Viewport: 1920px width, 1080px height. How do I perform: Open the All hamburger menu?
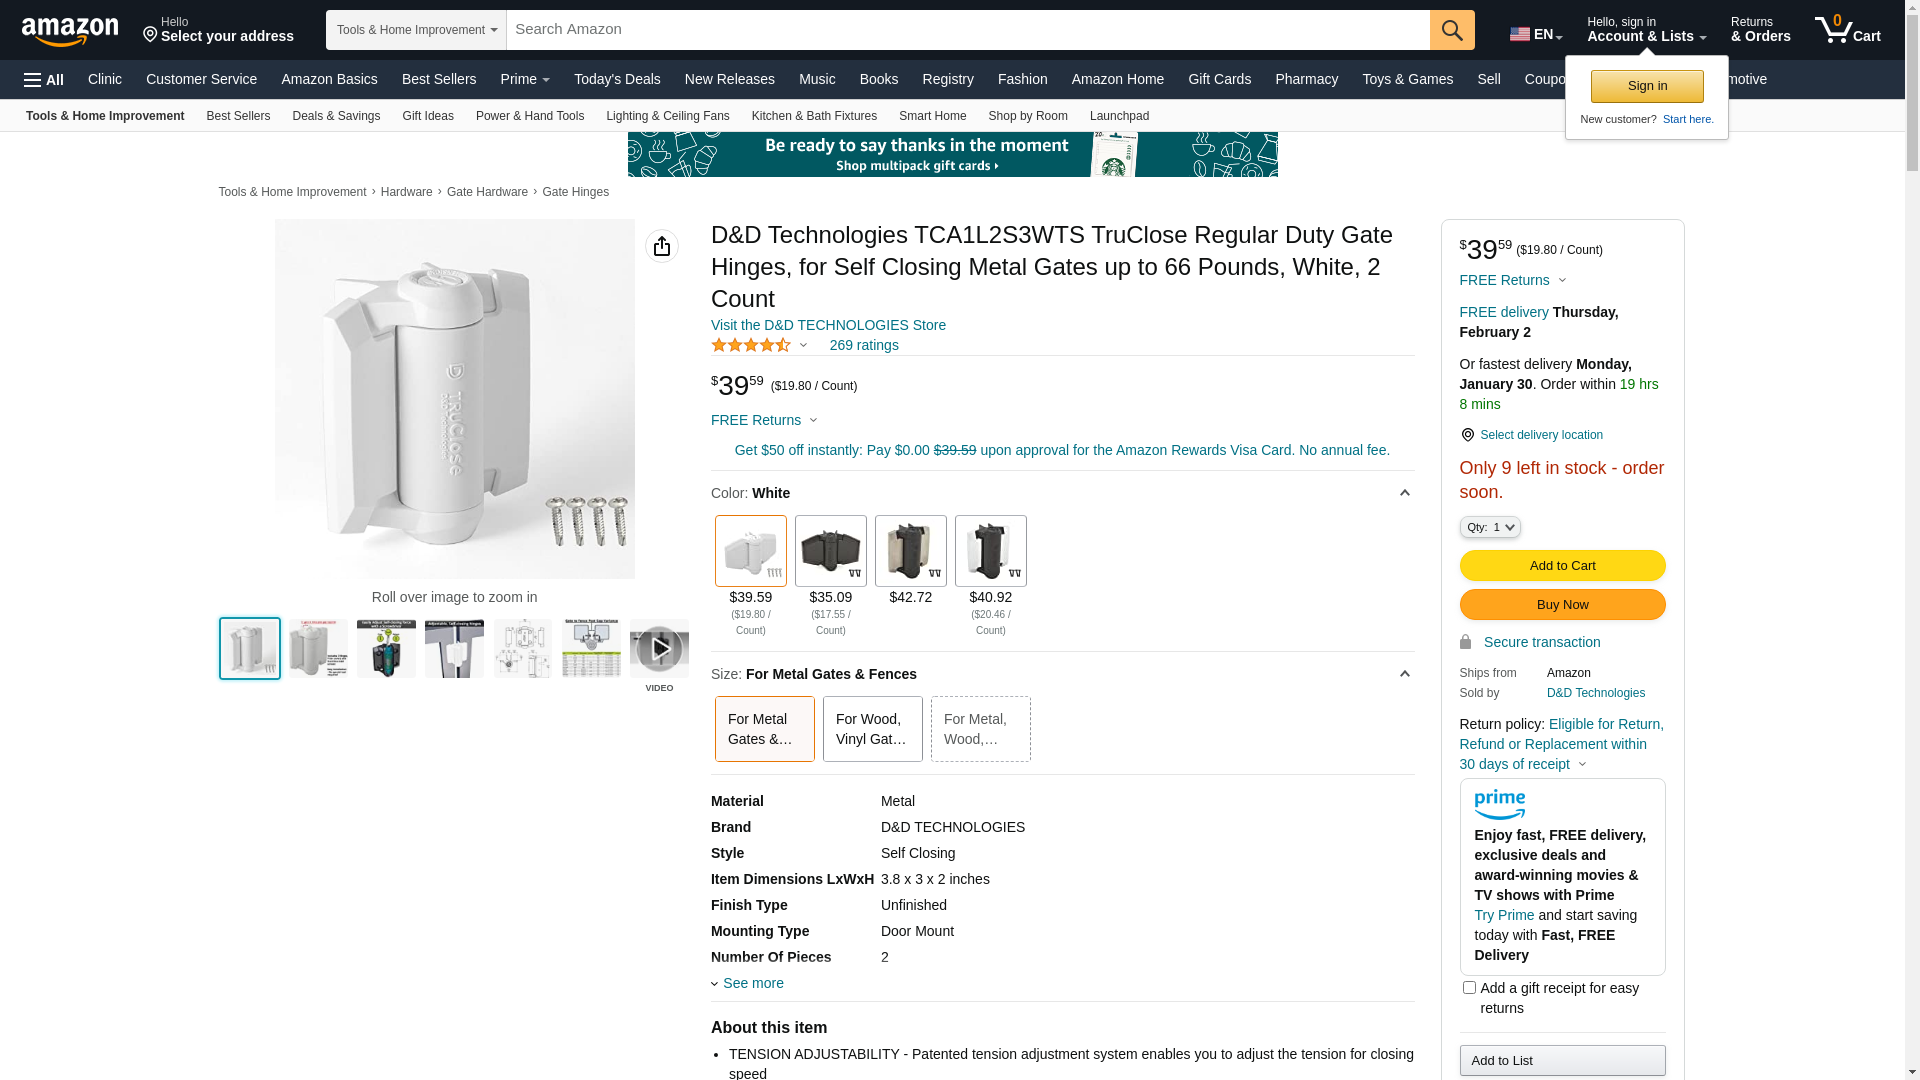click(x=44, y=80)
